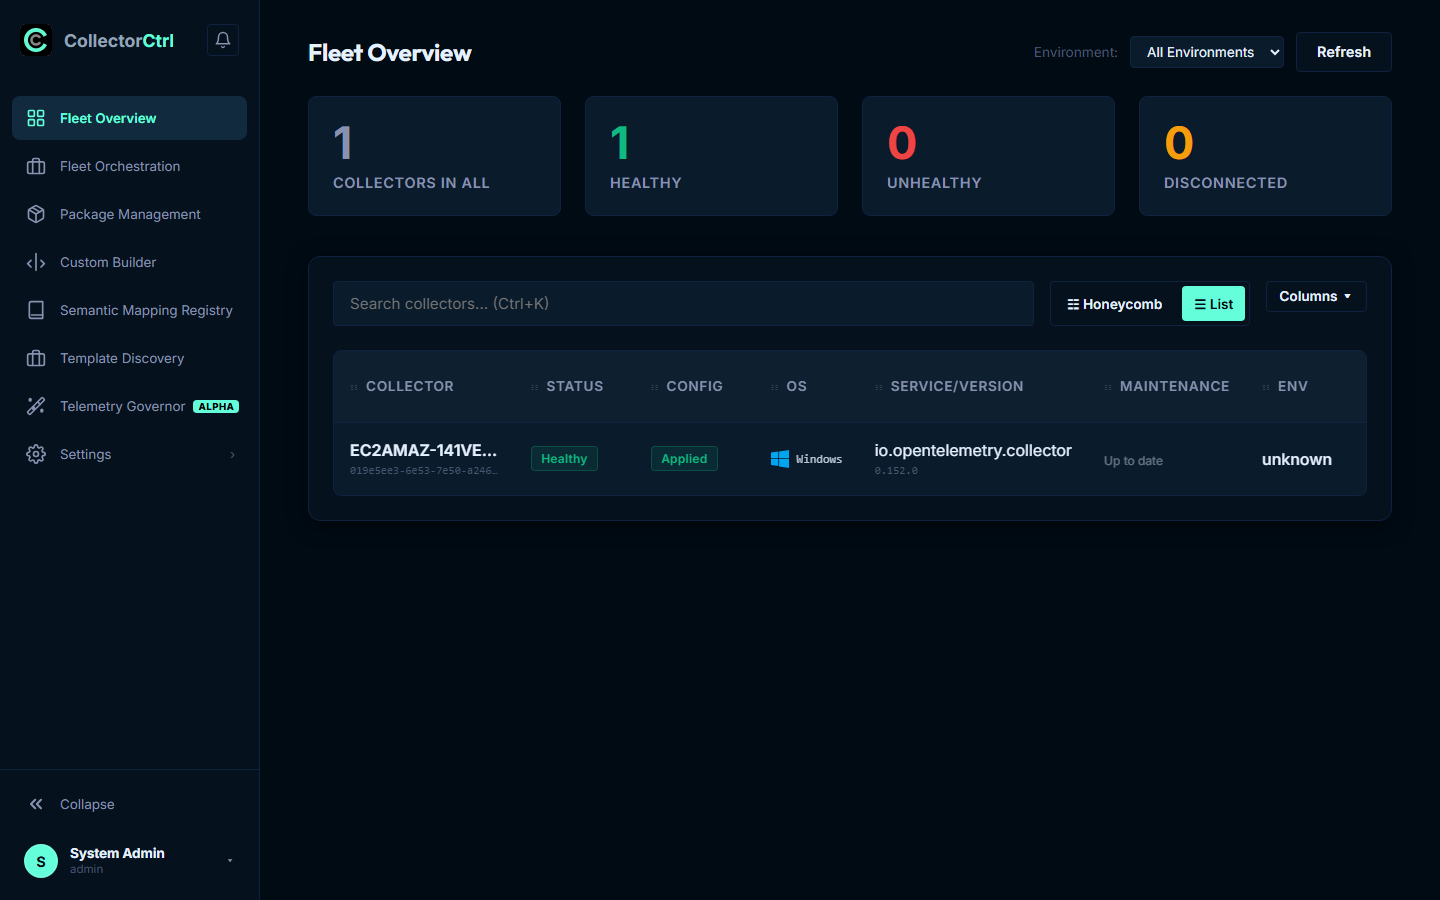The image size is (1440, 900).
Task: Click the OS column drag handle
Action: tap(775, 387)
